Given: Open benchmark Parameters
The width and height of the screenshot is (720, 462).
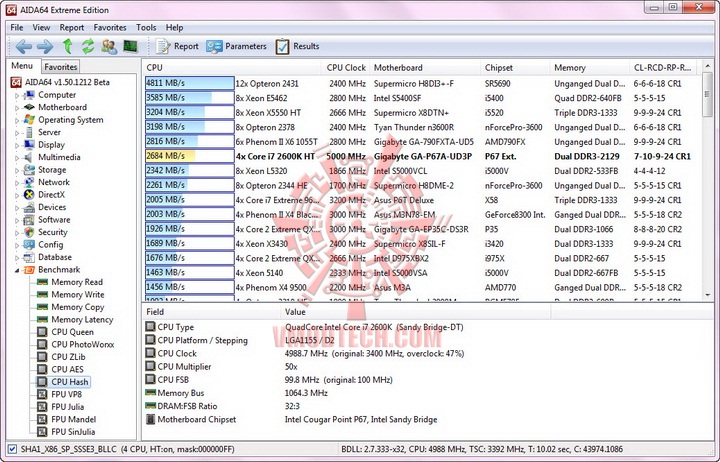Looking at the screenshot, I should [236, 46].
